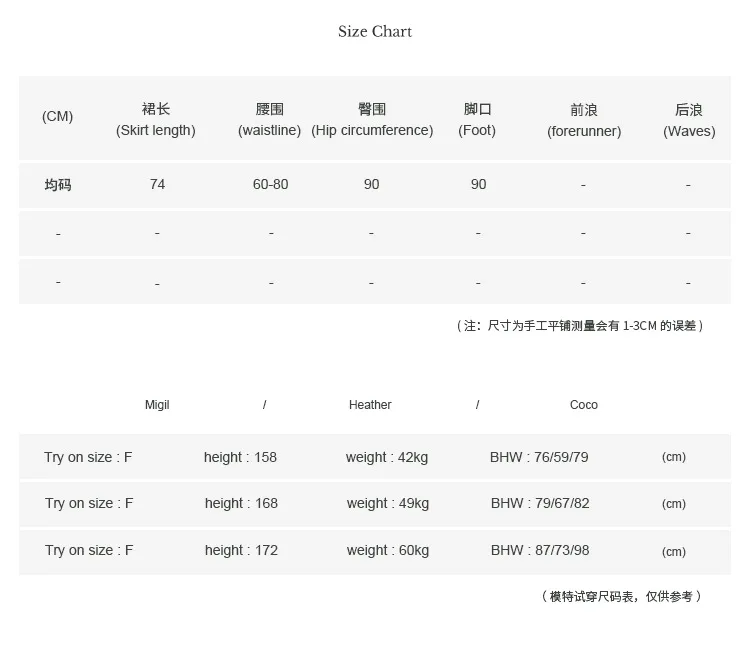Screen dimensions: 750x656
Task: Click the model name Coco
Action: [584, 405]
